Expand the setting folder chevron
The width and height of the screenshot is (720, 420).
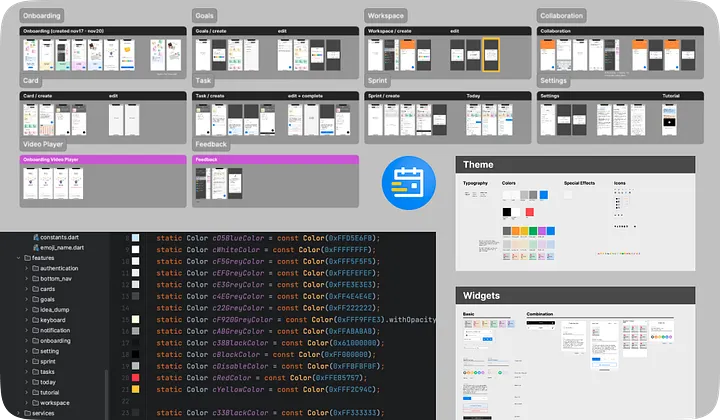tap(26, 351)
